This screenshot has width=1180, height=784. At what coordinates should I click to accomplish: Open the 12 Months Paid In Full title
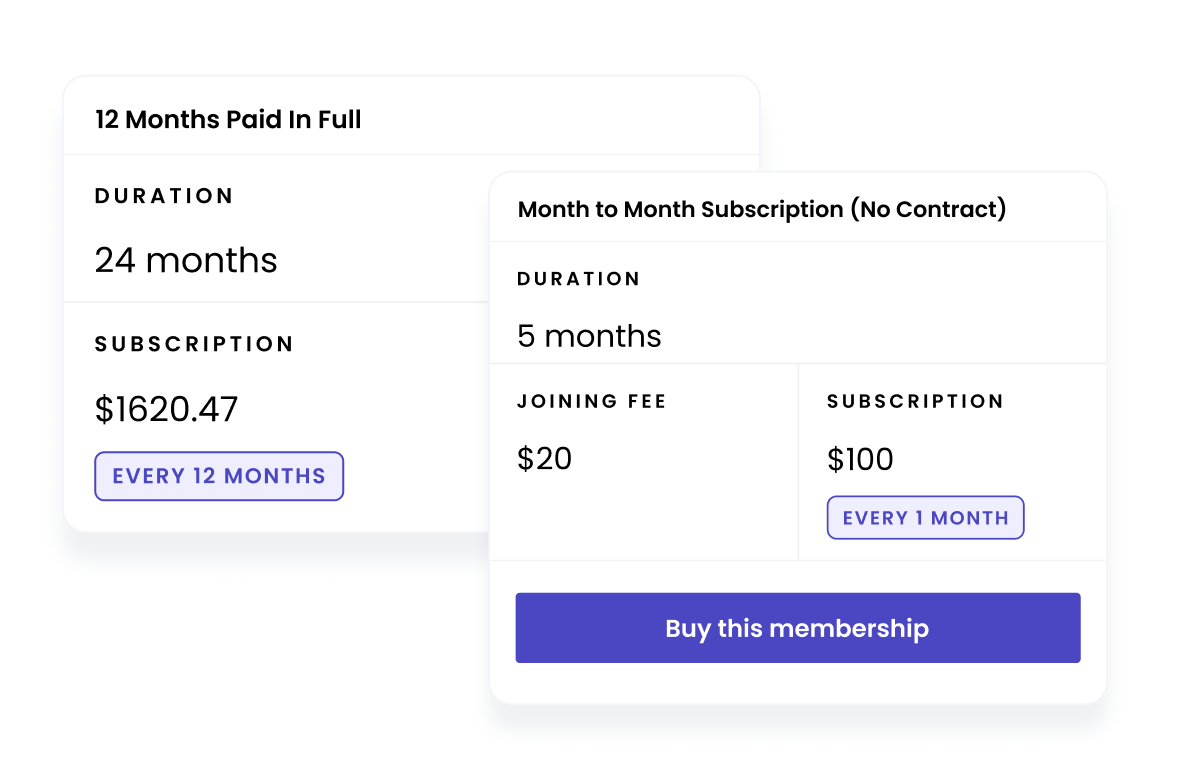(x=228, y=120)
